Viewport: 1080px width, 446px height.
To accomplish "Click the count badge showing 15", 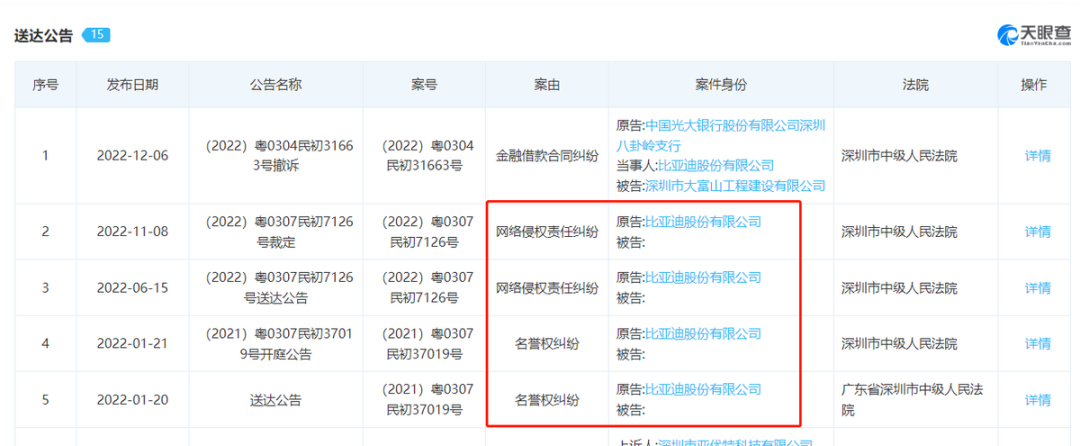I will (x=96, y=35).
